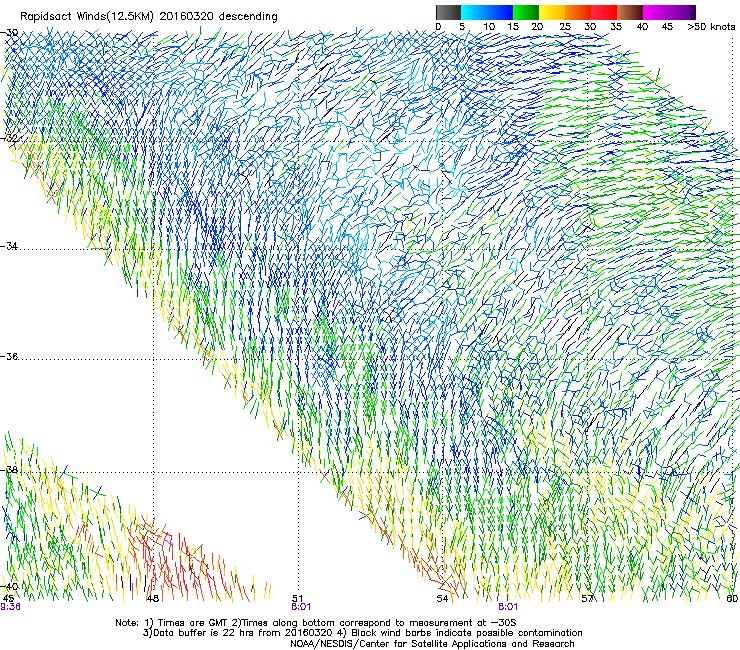Click the '10' legend scale label
This screenshot has width=740, height=650.
489,27
